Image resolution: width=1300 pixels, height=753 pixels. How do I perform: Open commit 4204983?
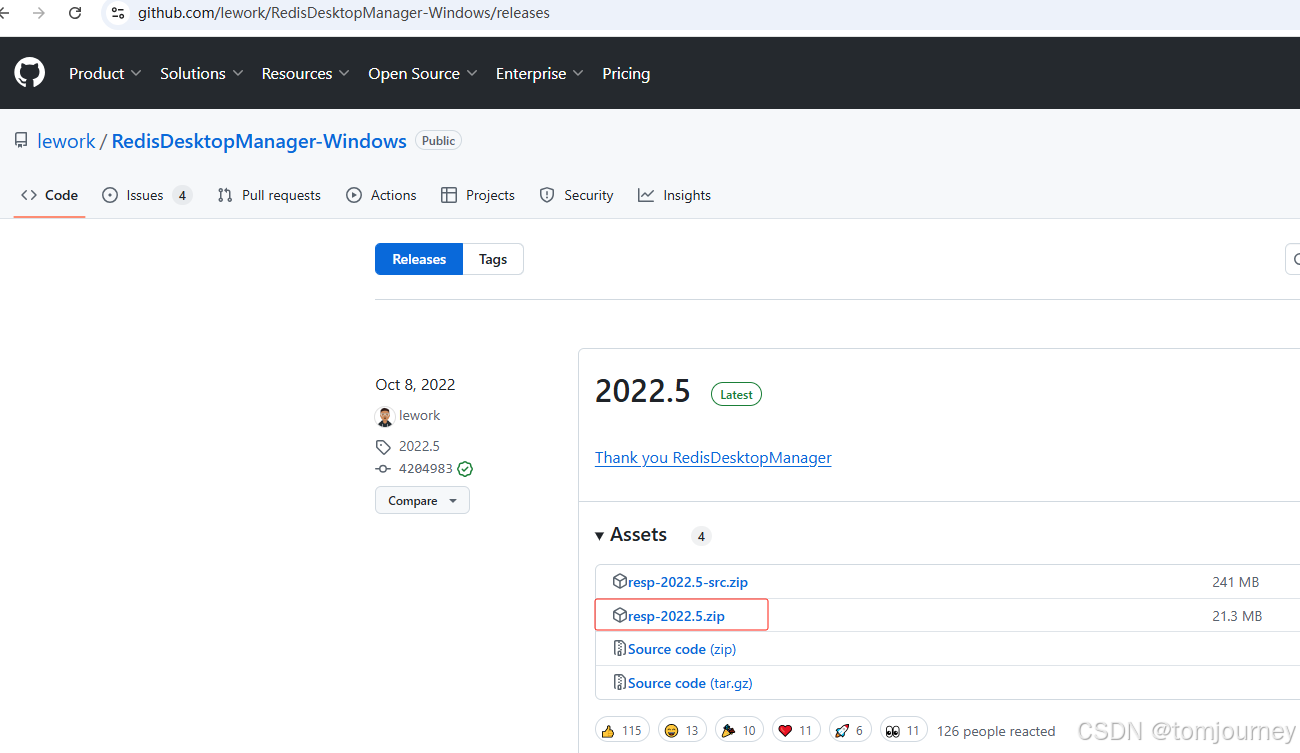426,468
